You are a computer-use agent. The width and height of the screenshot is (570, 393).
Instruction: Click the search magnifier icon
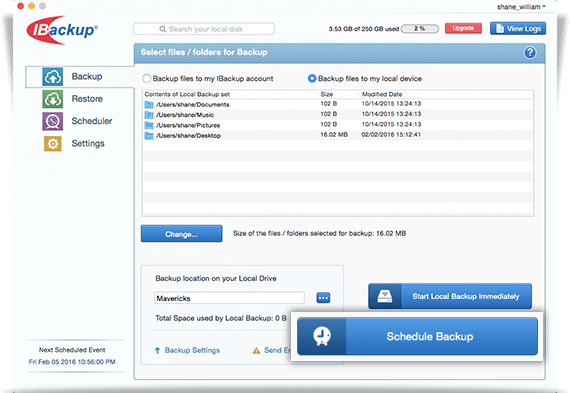click(162, 29)
